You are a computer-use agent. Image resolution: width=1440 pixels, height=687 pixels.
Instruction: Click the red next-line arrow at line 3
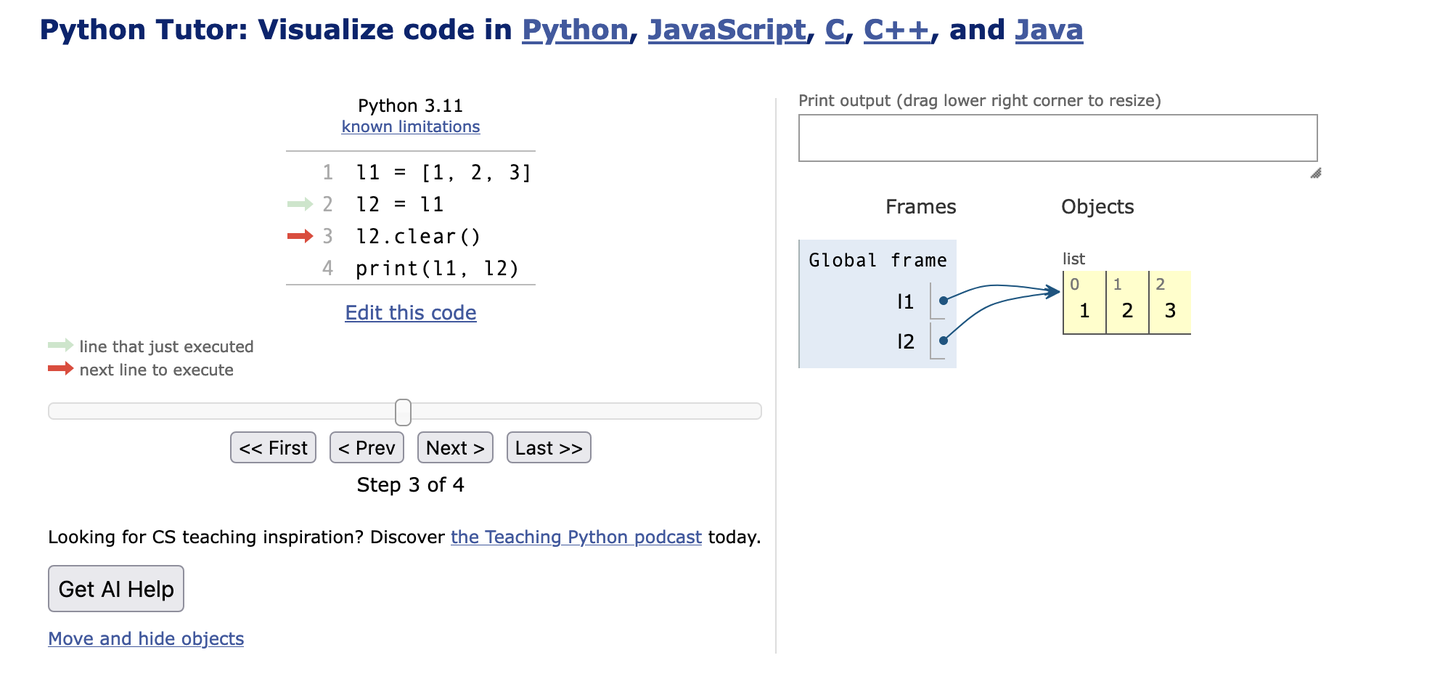pyautogui.click(x=300, y=236)
